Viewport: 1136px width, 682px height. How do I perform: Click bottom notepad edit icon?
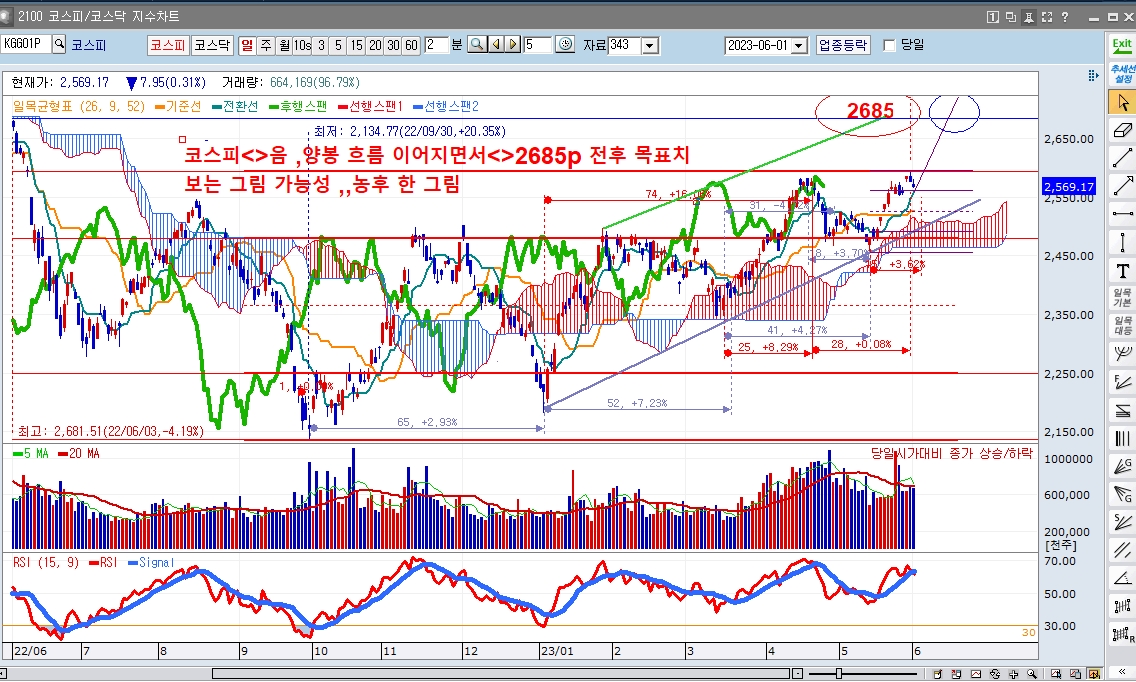coord(937,674)
